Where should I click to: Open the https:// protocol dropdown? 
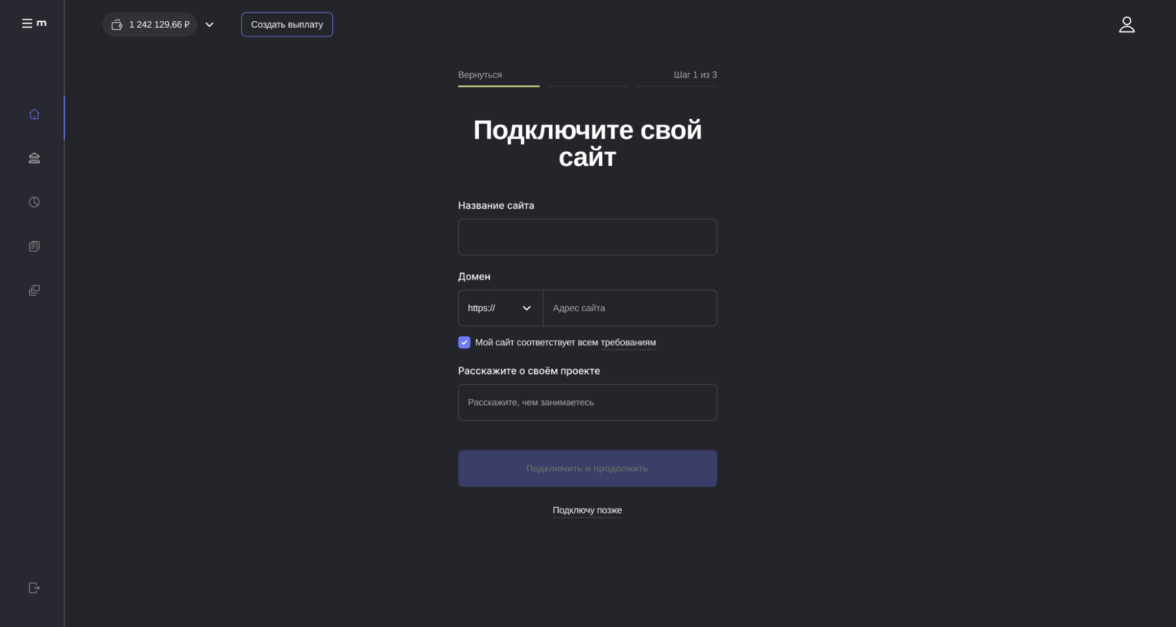[x=500, y=308]
